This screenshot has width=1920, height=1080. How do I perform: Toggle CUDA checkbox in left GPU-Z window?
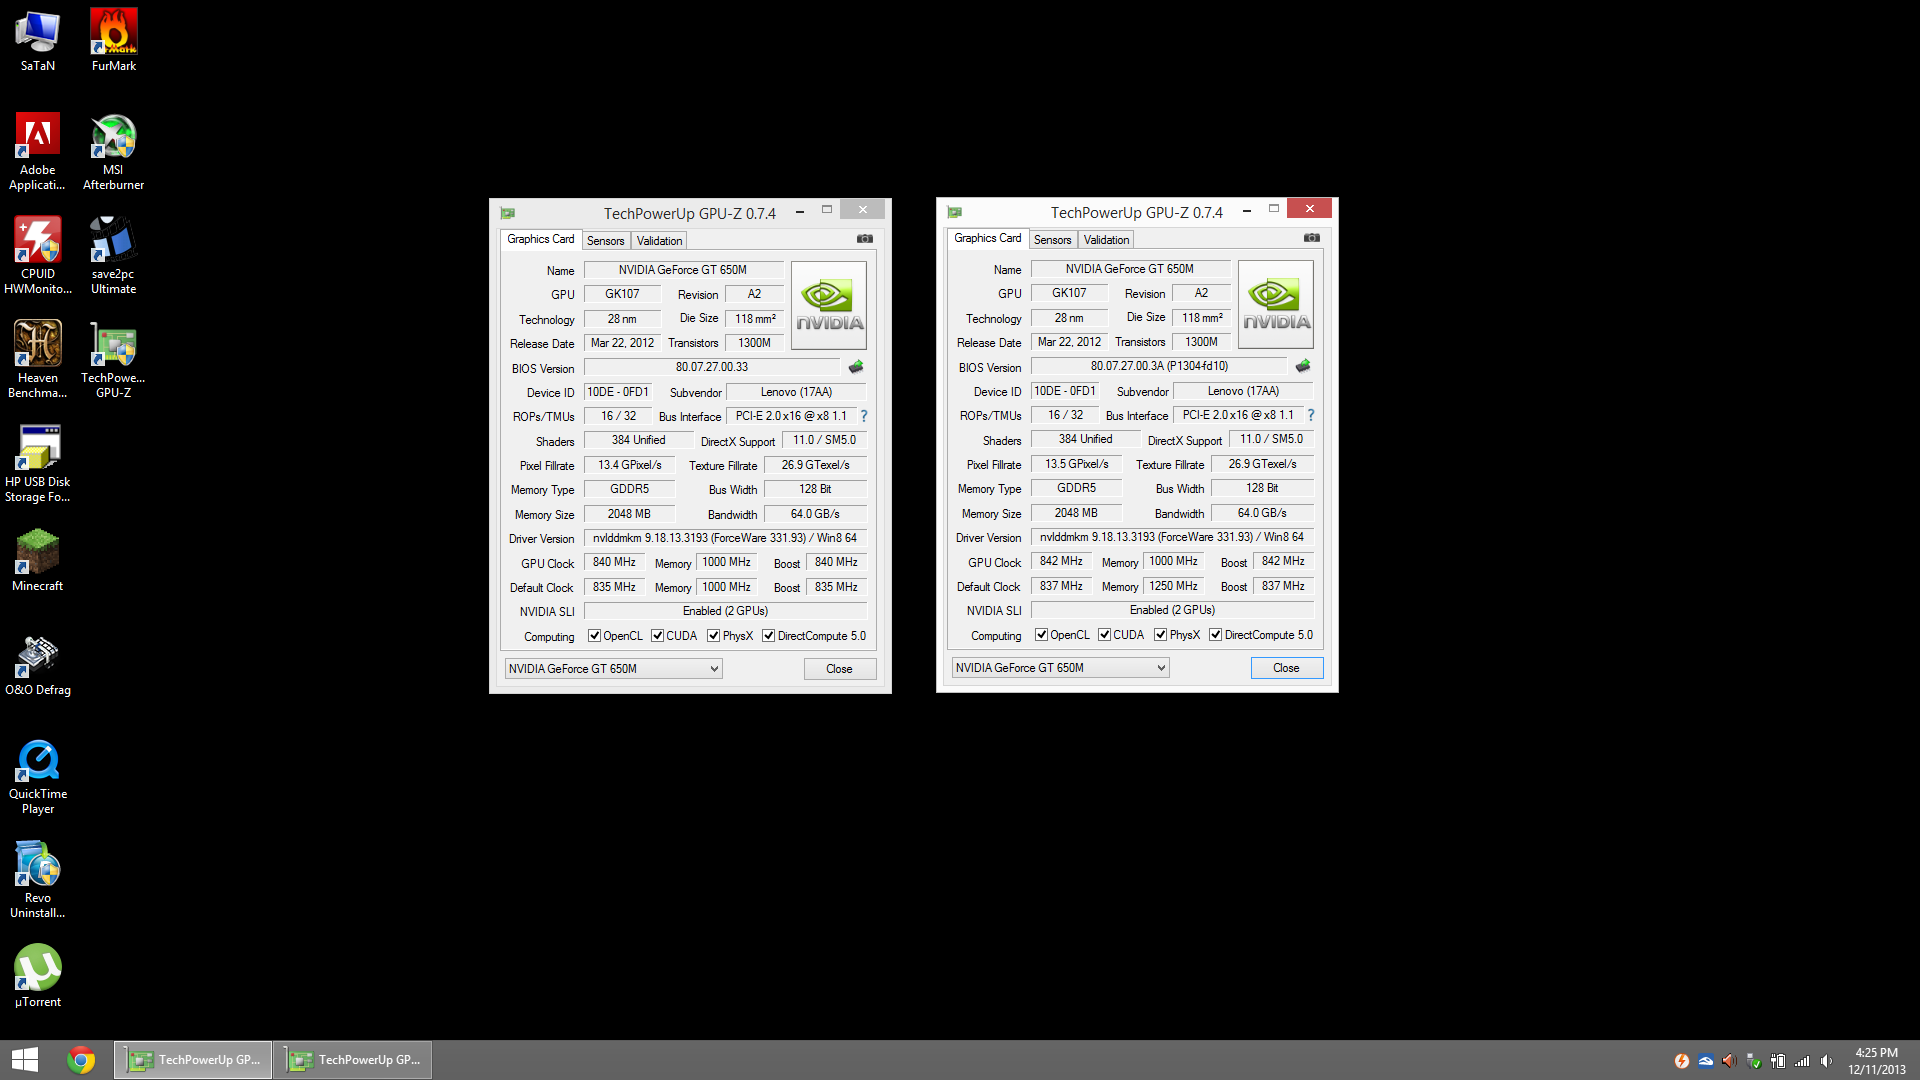pos(657,636)
